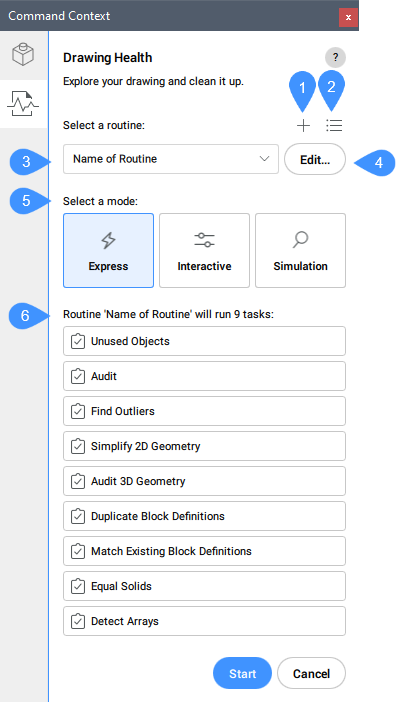Click Duplicate Block Definitions clipboard icon
Image resolution: width=396 pixels, height=702 pixels.
(78, 516)
